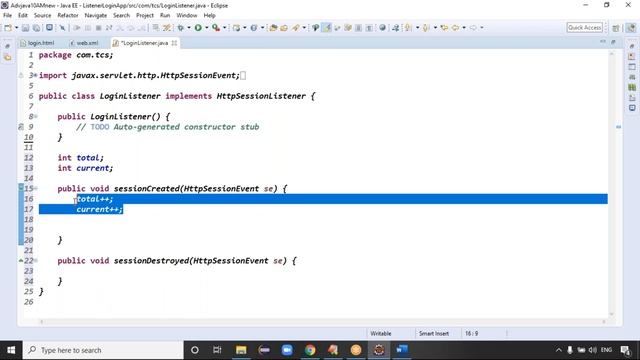
Task: Click the Forward navigation arrow icon
Action: 473,28
